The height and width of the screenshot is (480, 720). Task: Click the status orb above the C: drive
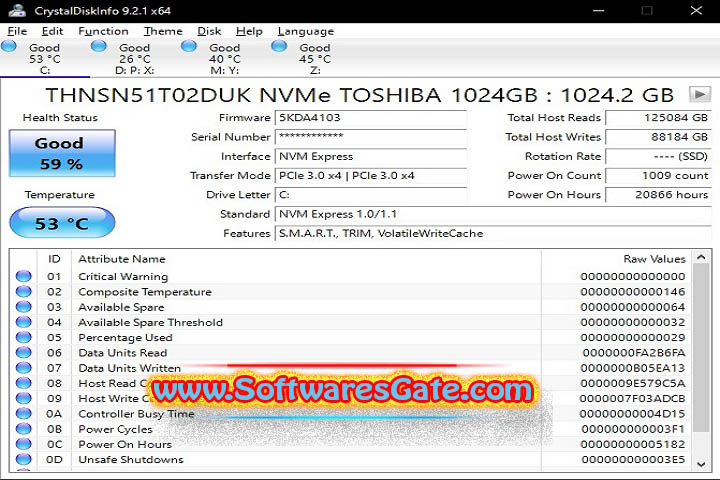pyautogui.click(x=9, y=46)
